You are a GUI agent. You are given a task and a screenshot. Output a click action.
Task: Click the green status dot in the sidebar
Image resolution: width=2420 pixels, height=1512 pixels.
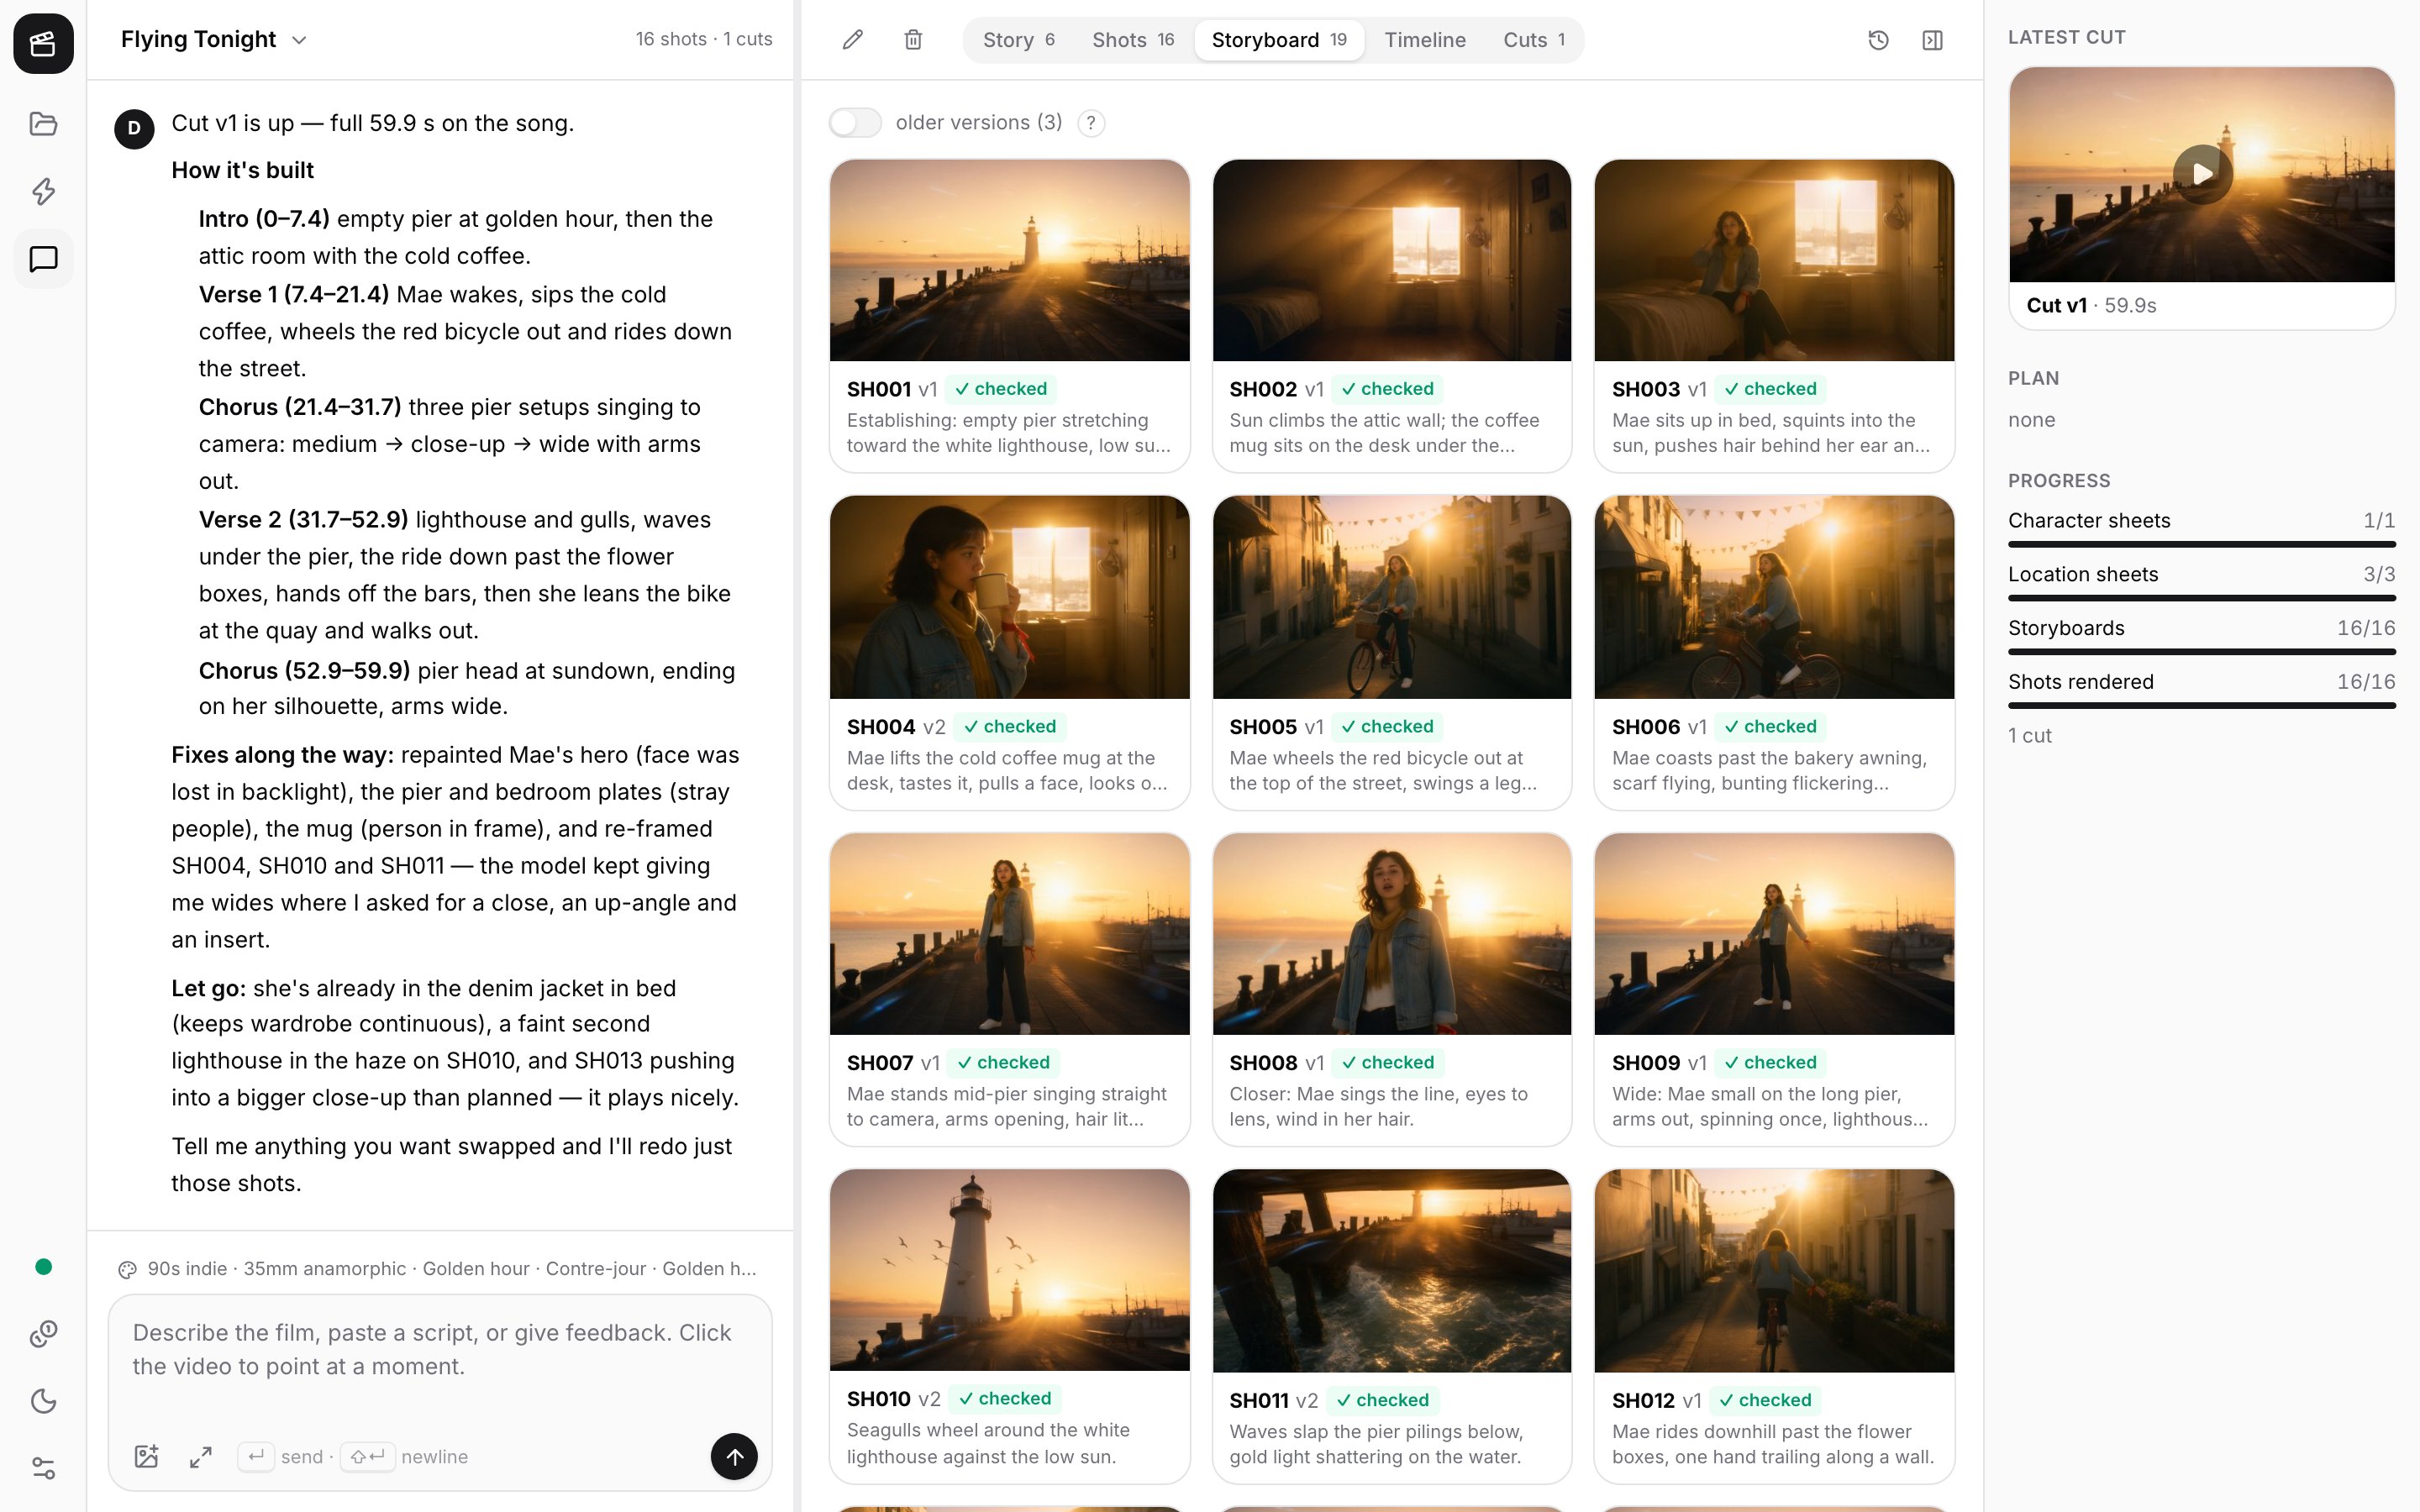43,1267
